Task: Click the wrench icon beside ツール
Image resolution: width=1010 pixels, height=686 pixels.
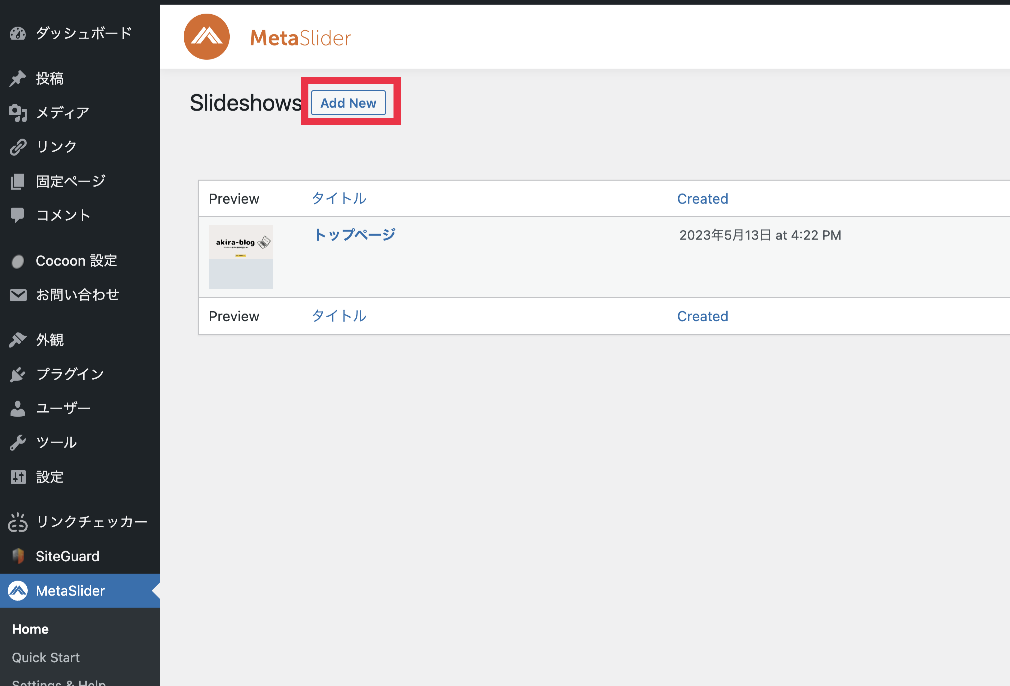Action: tap(18, 443)
